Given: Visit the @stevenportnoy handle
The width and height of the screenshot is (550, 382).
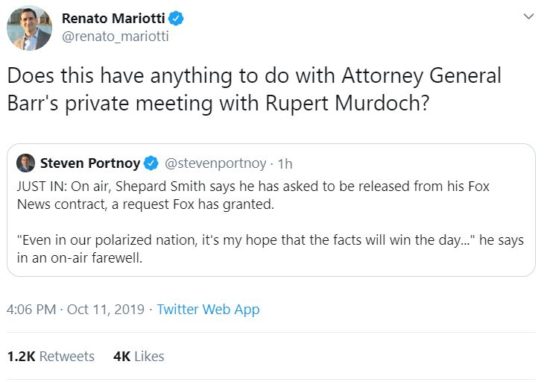Looking at the screenshot, I should (x=215, y=163).
